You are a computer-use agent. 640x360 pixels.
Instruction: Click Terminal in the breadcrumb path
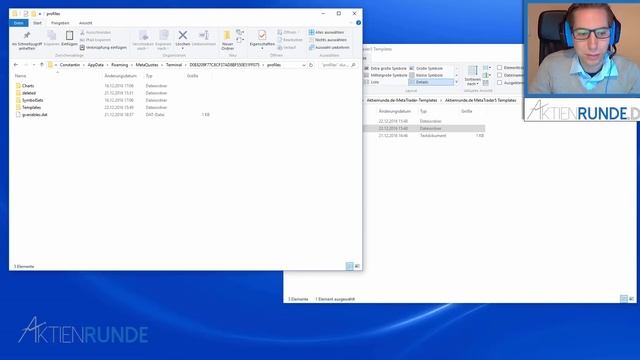pos(174,65)
